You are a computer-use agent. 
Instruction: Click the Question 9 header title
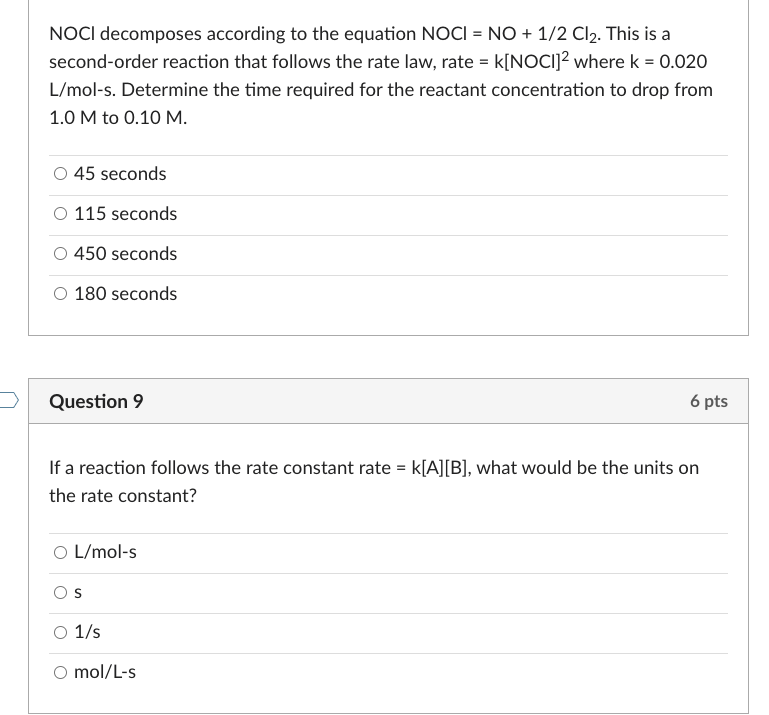96,401
